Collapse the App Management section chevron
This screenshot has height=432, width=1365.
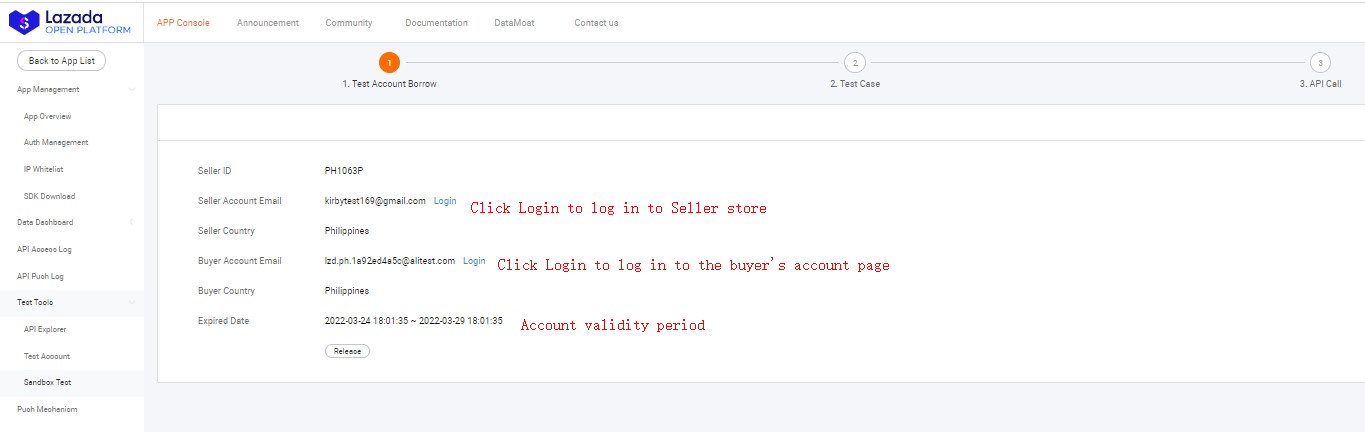coord(131,90)
